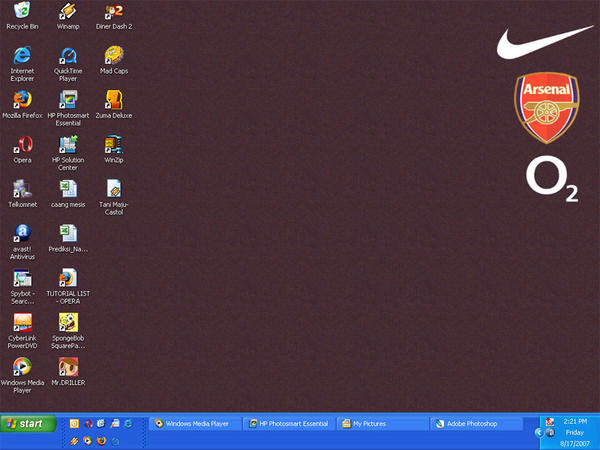Select the caang mesis Excel file
This screenshot has height=450, width=600.
click(x=68, y=194)
